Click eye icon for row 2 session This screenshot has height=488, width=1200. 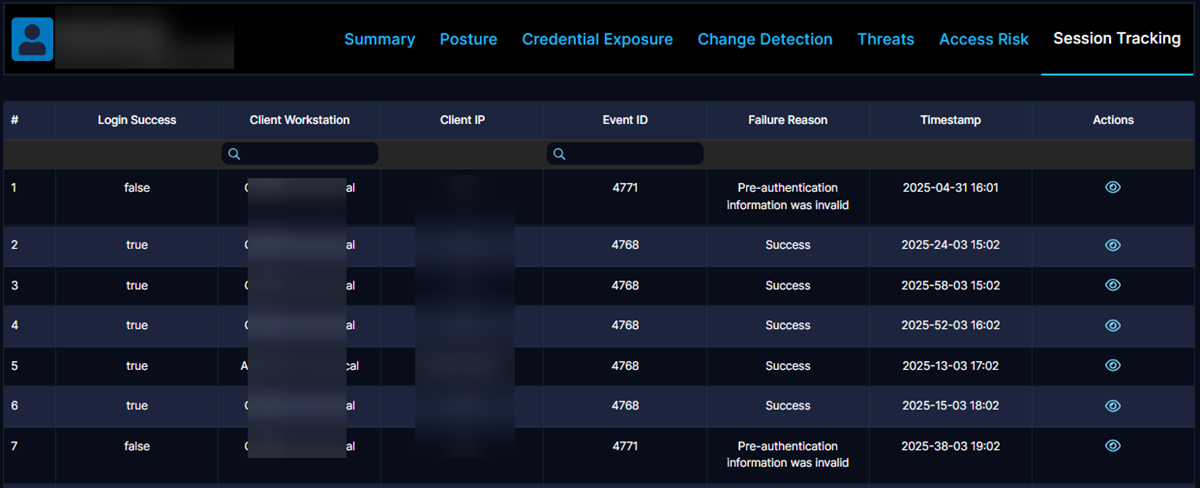[1112, 245]
